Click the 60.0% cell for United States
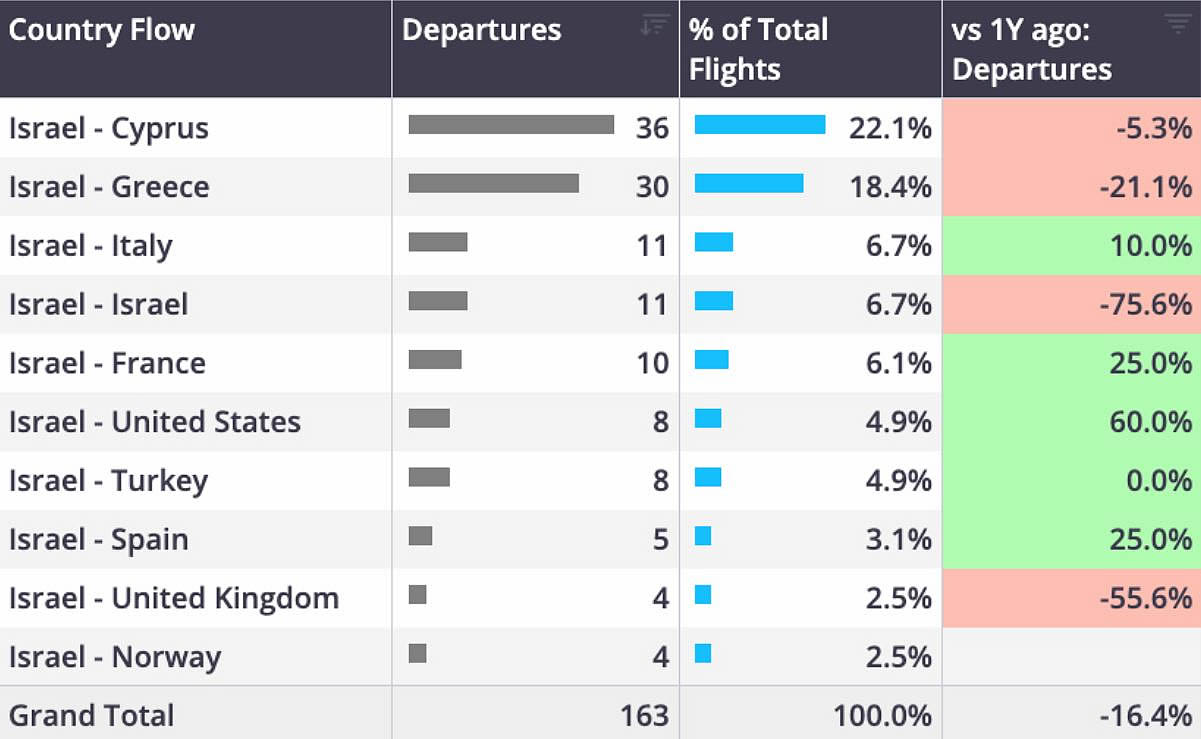Viewport: 1201px width, 739px height. pyautogui.click(x=1071, y=422)
